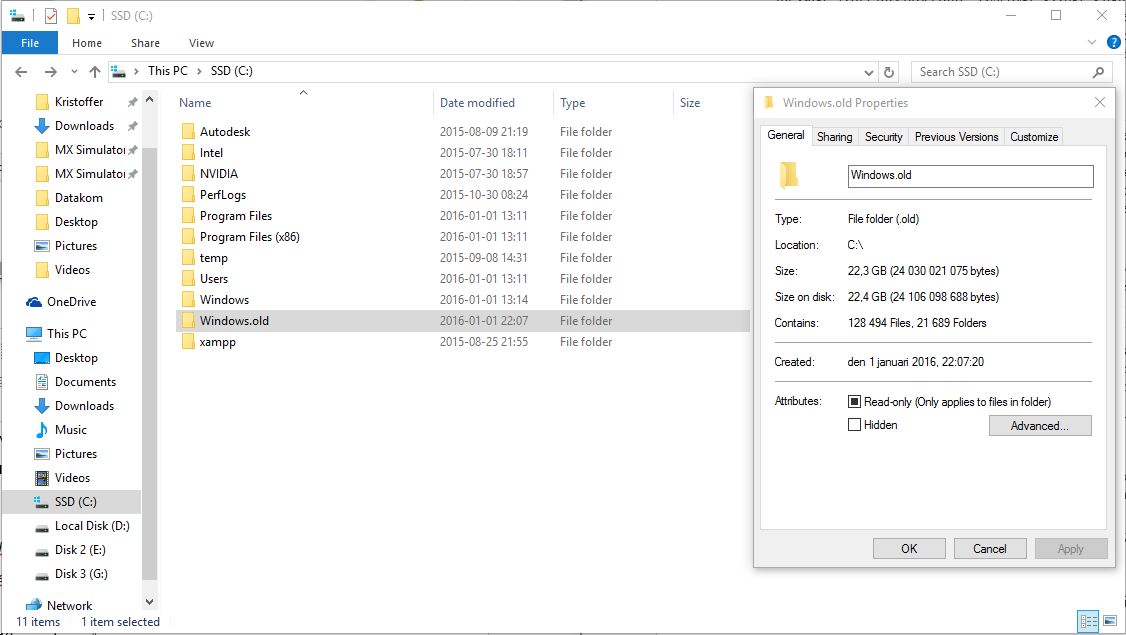Switch to Details view layout icon
The height and width of the screenshot is (635, 1126).
1089,621
